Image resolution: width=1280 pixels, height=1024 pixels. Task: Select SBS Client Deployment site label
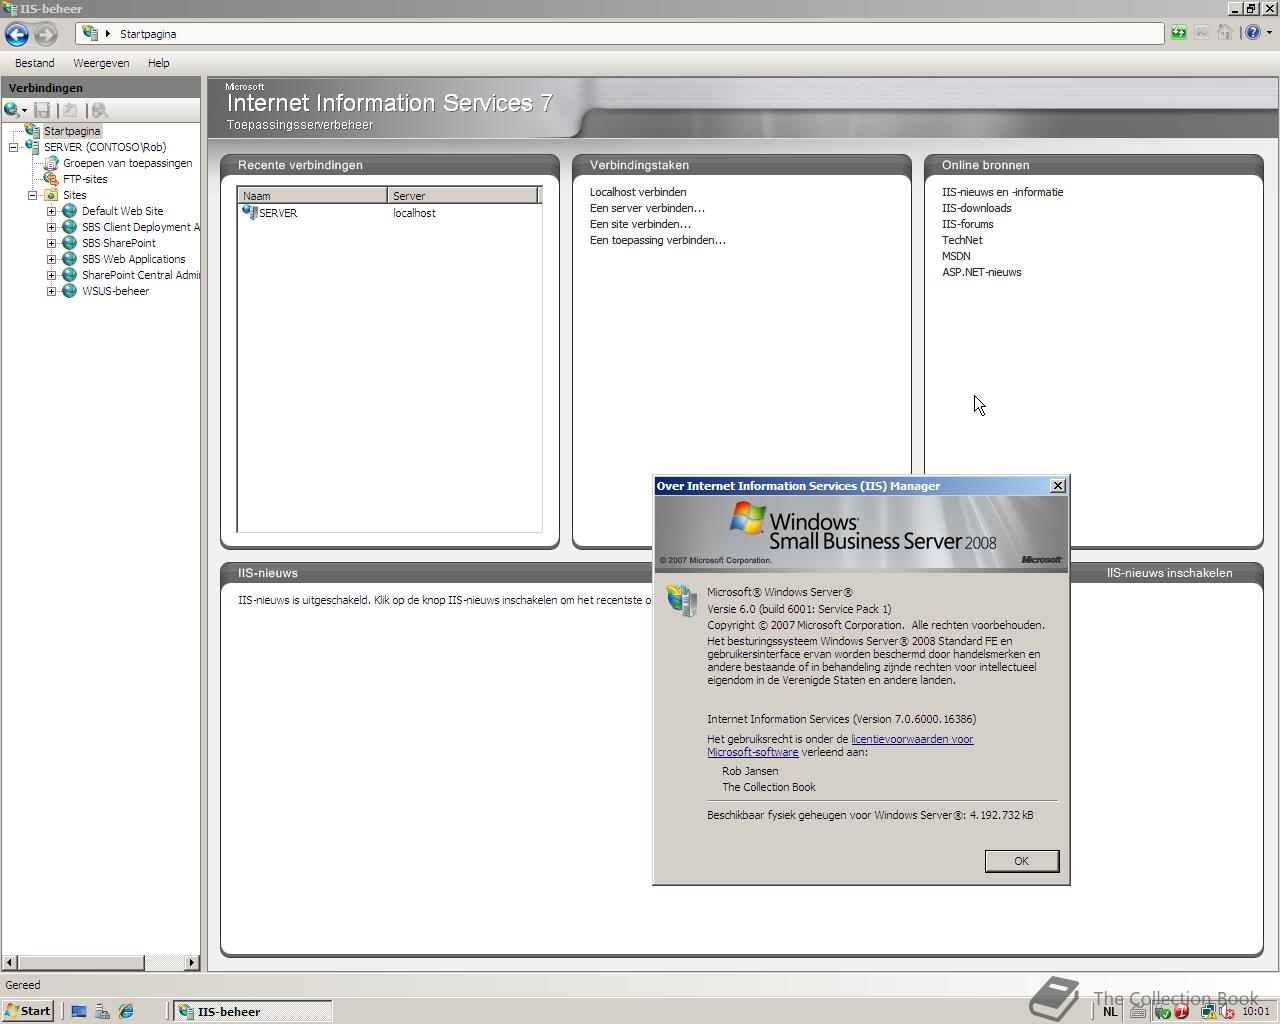(x=141, y=227)
